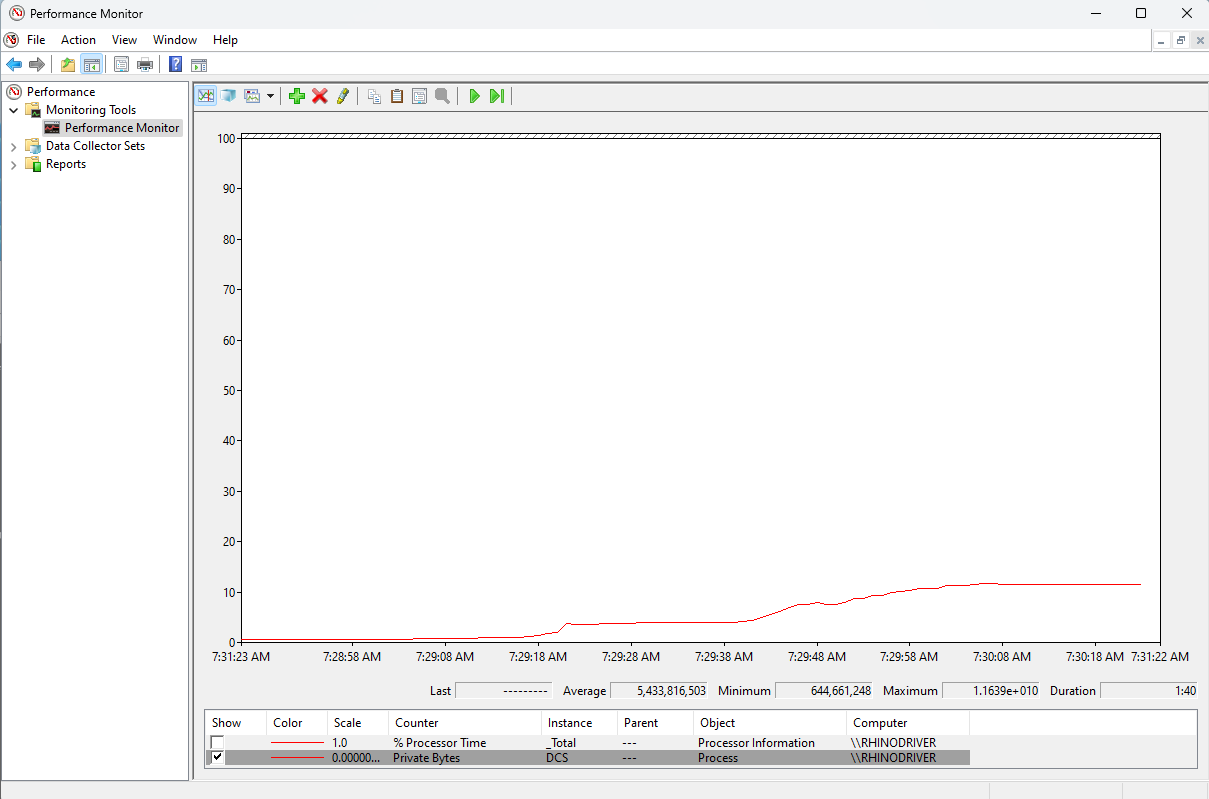Click the Update Data step icon
The image size is (1209, 799).
[x=496, y=96]
